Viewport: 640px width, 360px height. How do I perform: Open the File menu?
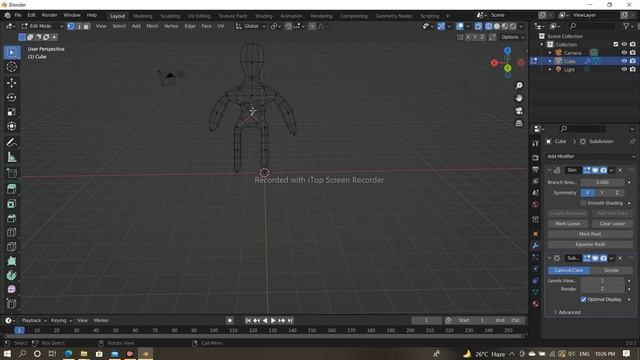[18, 15]
